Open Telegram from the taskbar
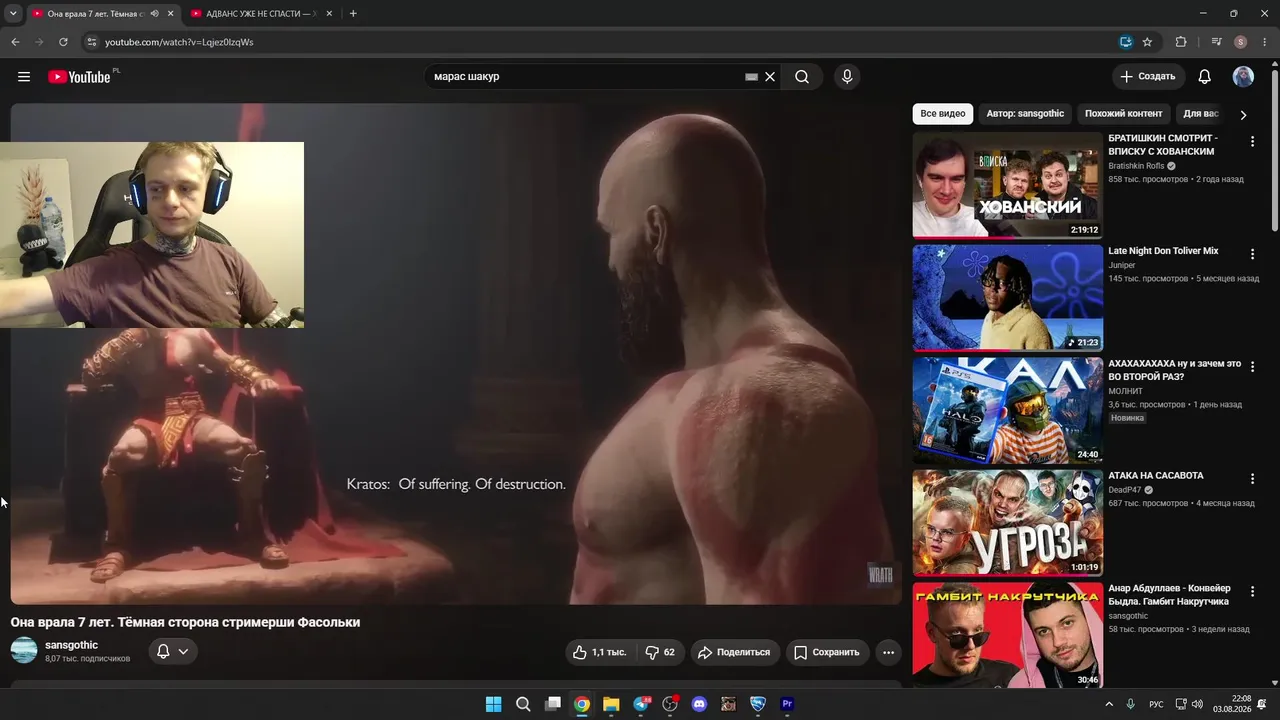 click(x=641, y=704)
